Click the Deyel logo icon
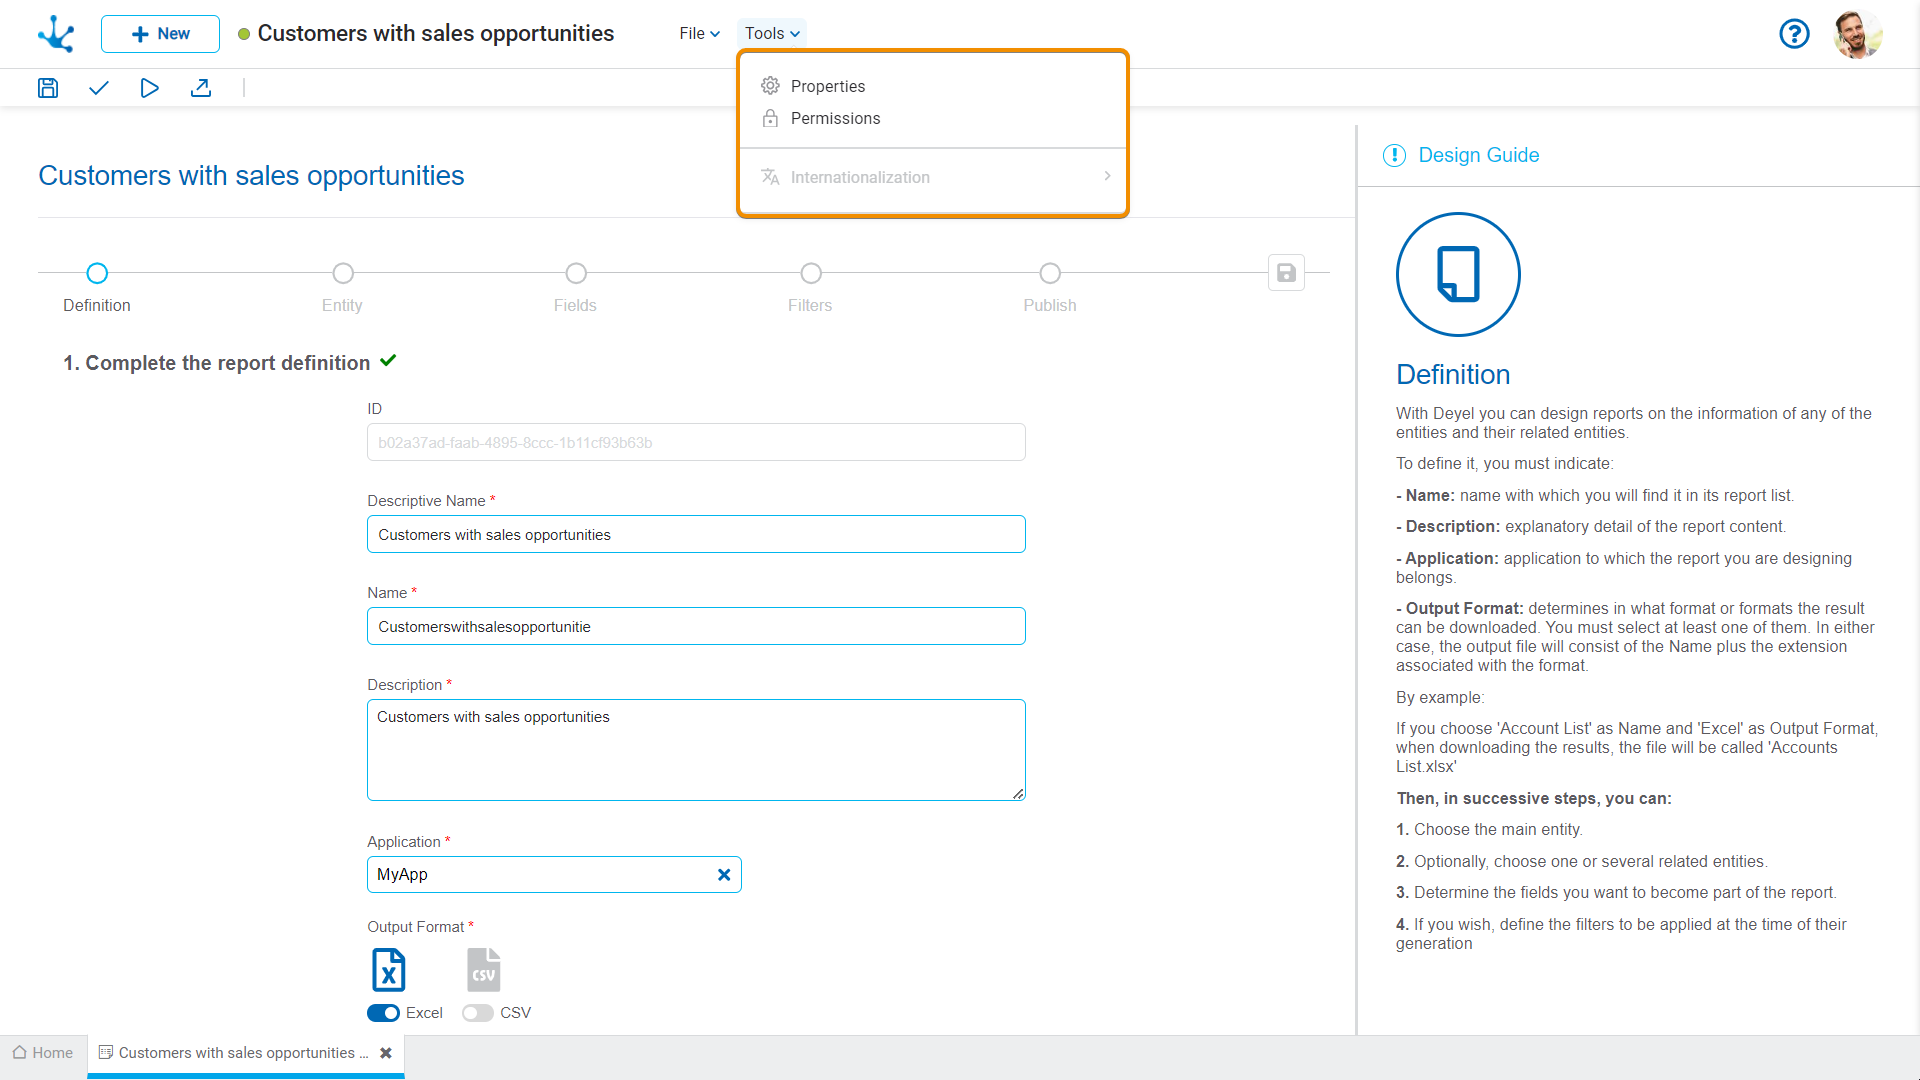This screenshot has width=1920, height=1080. [x=56, y=34]
